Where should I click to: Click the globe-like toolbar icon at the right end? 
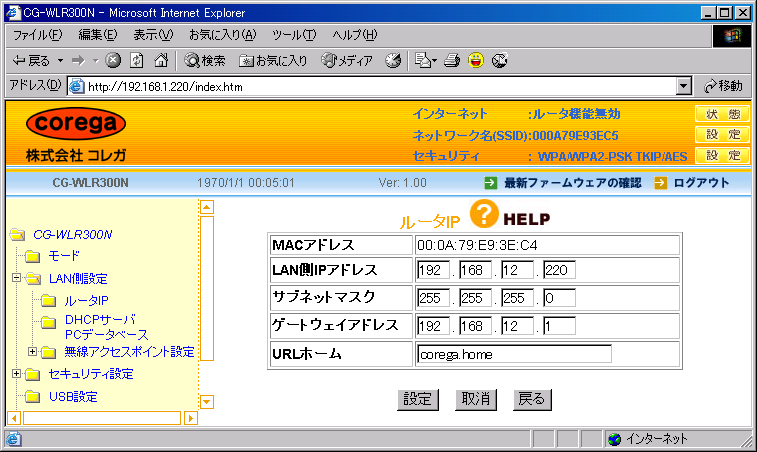(x=500, y=60)
